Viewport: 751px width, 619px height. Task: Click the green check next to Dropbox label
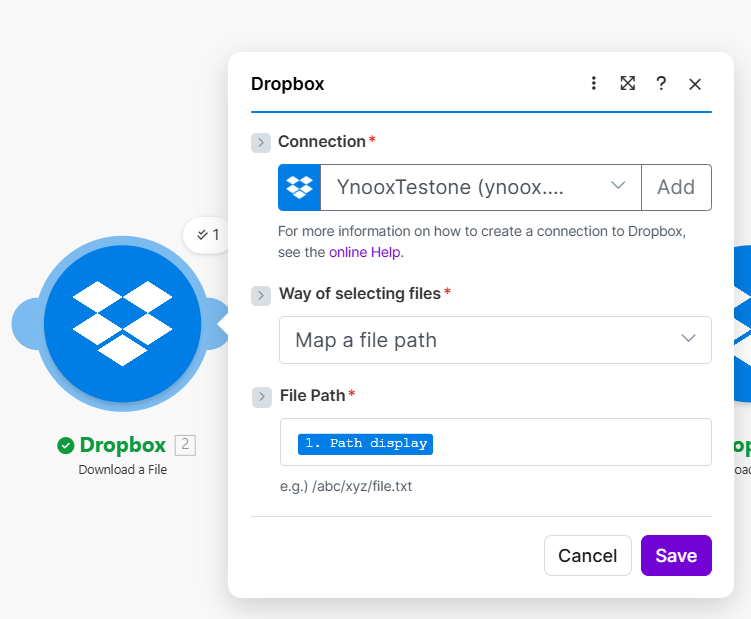[x=66, y=445]
